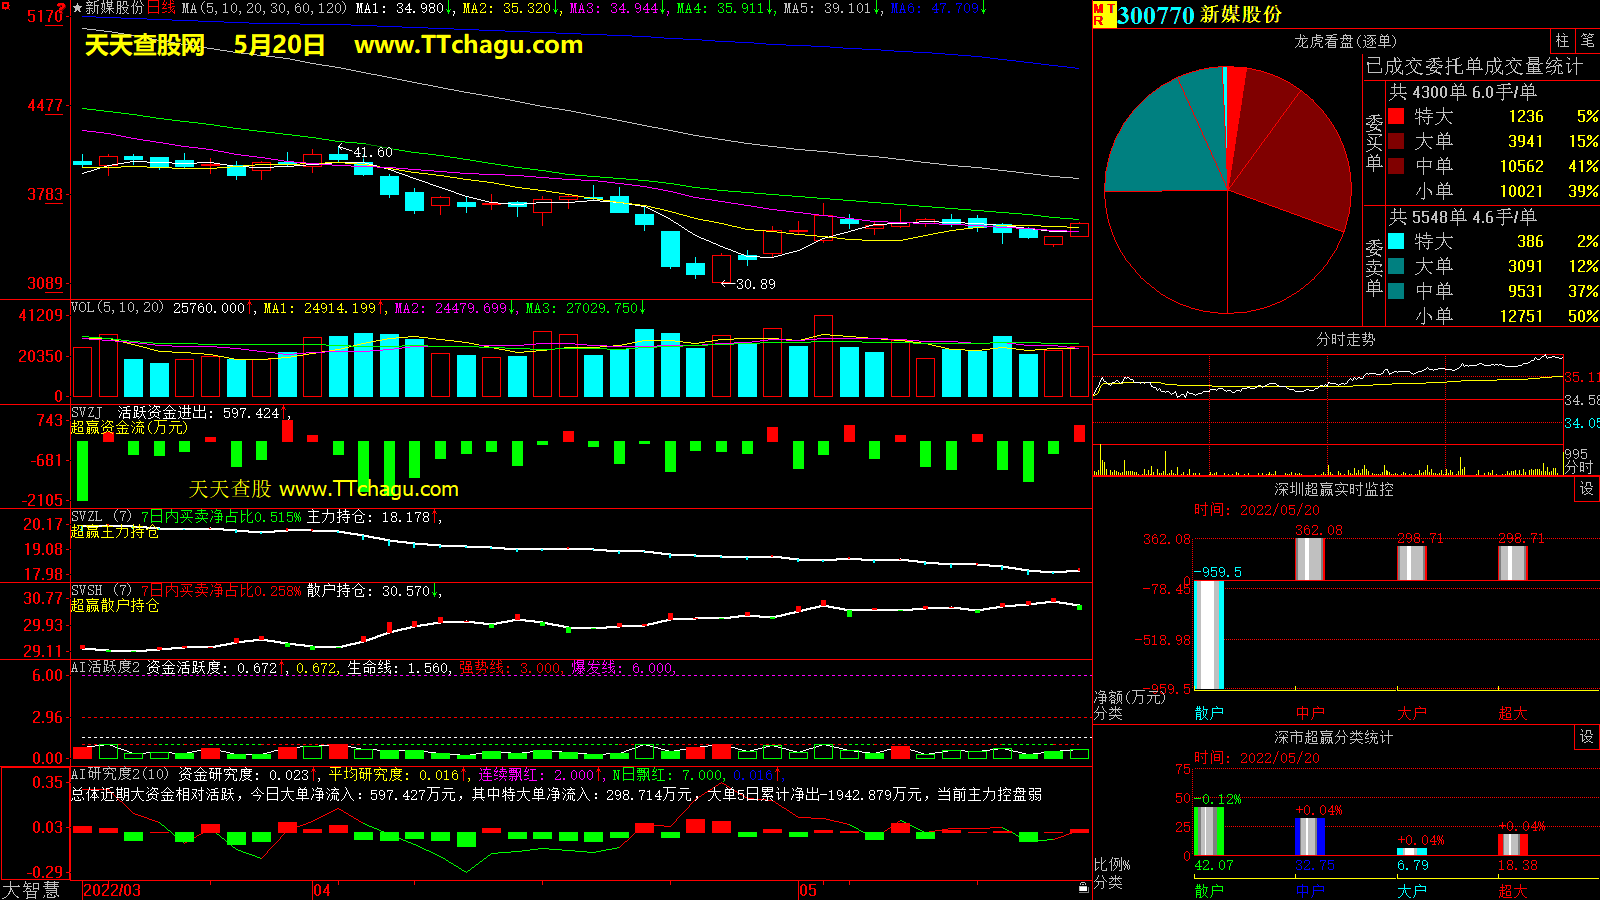Click red 特大 buy-order color swatch
This screenshot has height=900, width=1600.
tap(1396, 116)
